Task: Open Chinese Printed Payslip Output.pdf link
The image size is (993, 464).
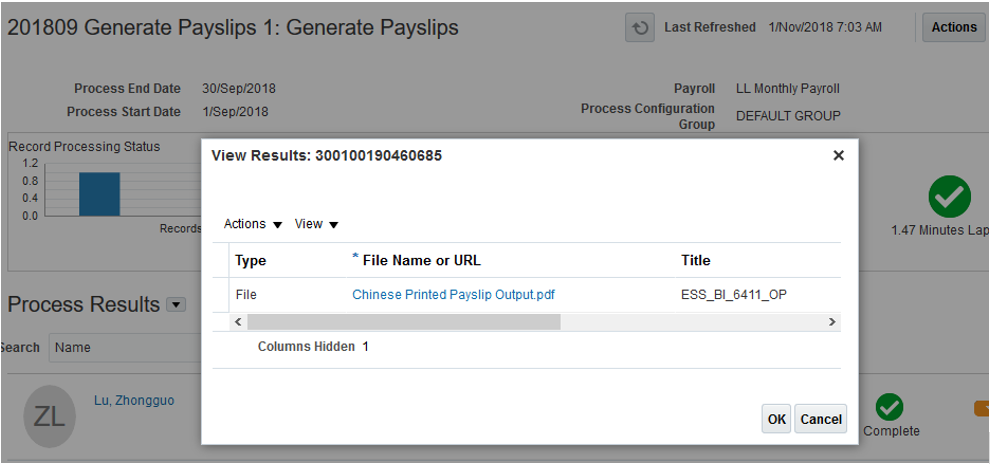Action: click(x=453, y=295)
